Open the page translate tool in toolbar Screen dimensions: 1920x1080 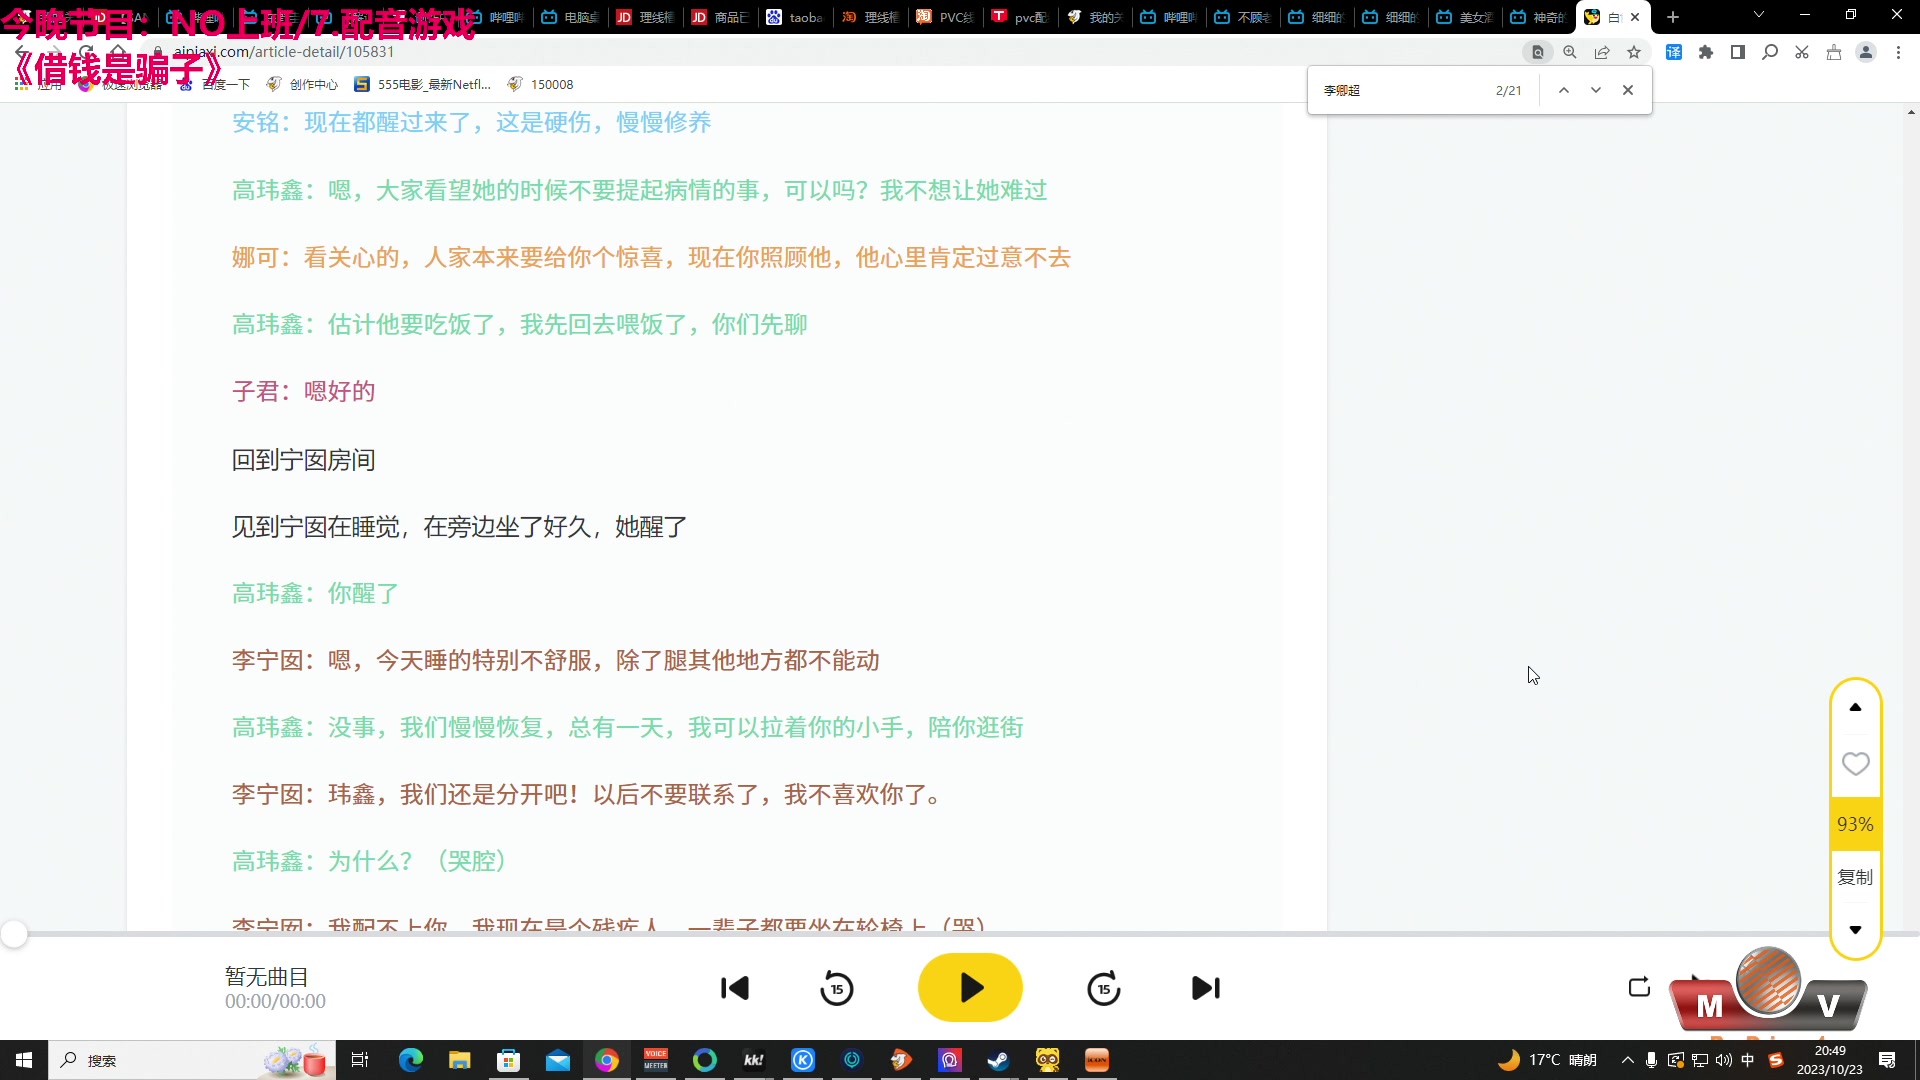click(x=1674, y=52)
